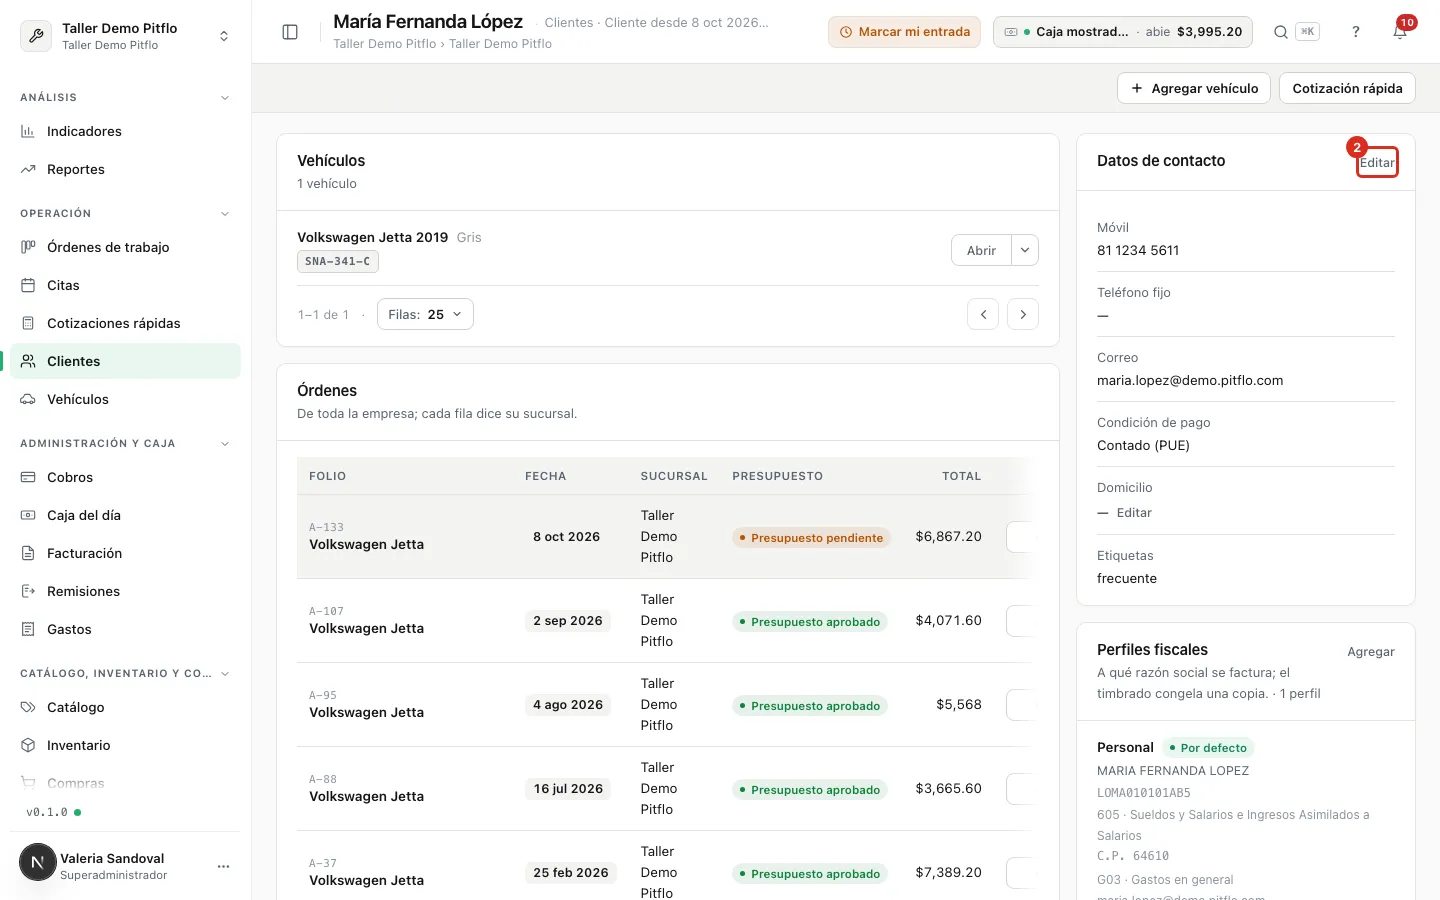
Task: Collapse the OPERACIÓN section
Action: [x=225, y=214]
